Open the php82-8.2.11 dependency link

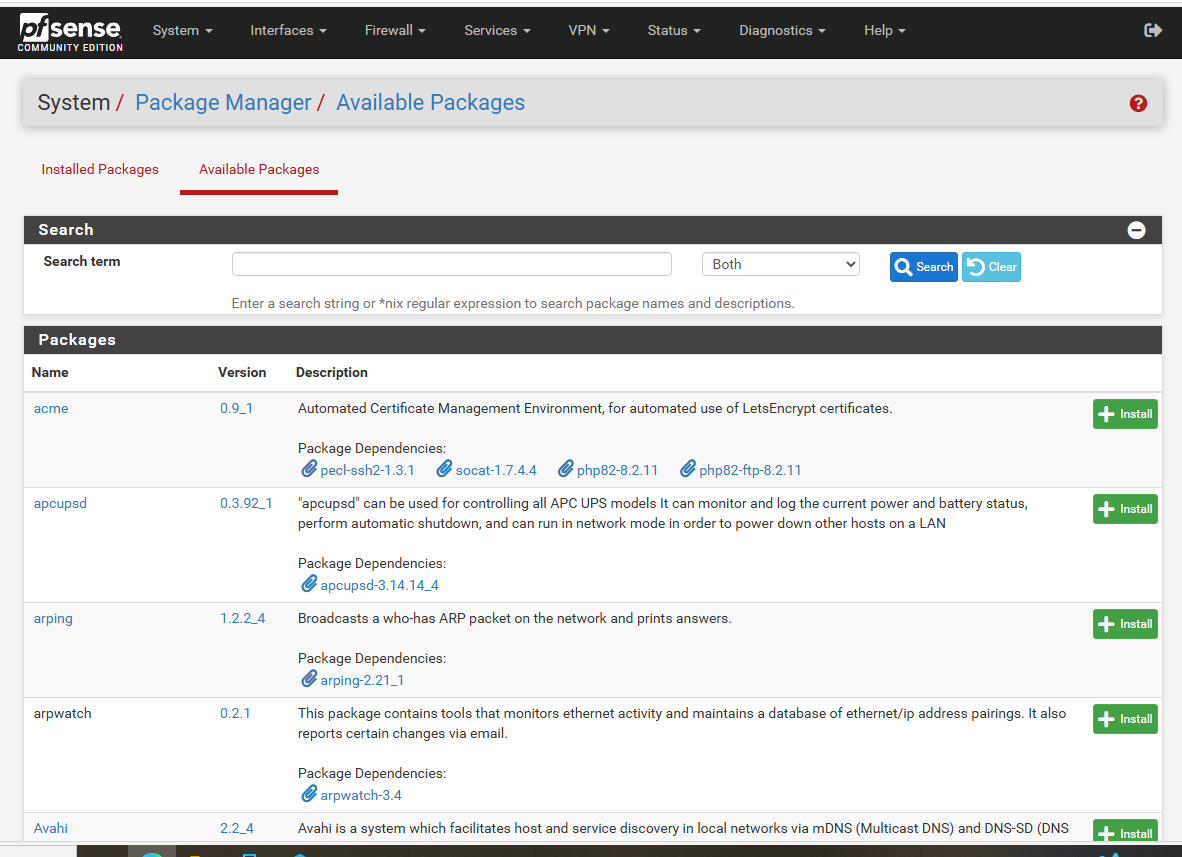[617, 470]
